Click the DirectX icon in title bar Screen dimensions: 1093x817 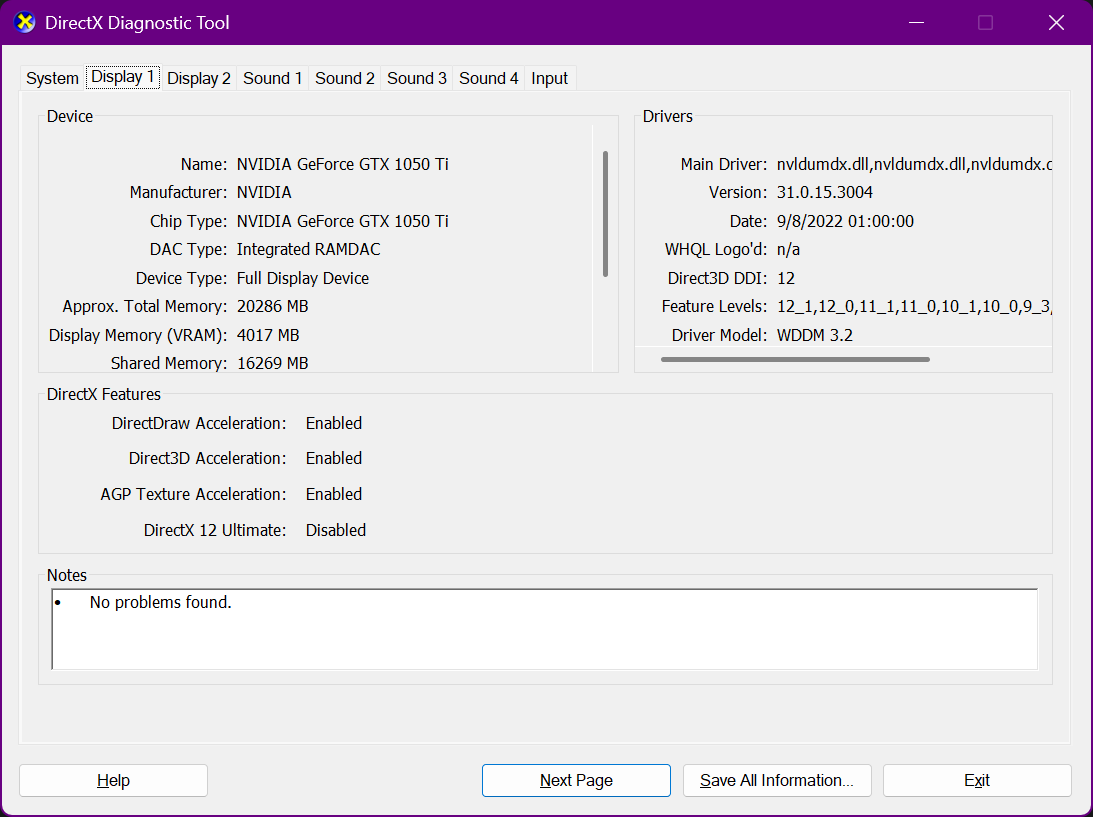[x=24, y=22]
